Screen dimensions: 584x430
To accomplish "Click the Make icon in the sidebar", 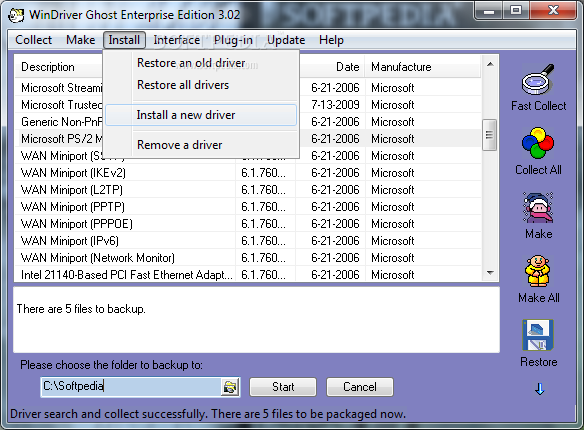I will coord(538,208).
